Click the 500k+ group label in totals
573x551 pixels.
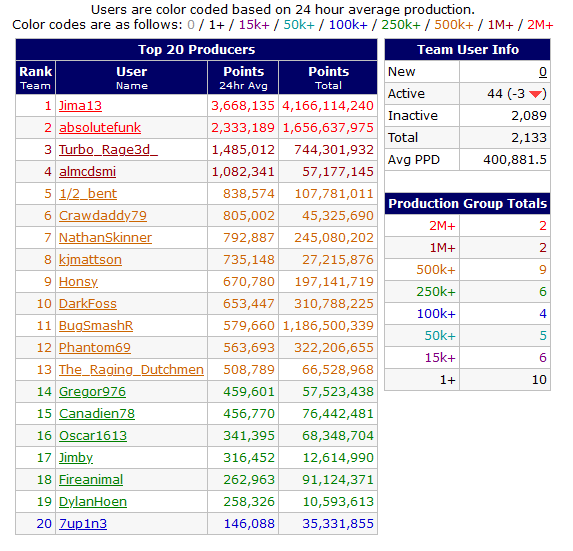pyautogui.click(x=436, y=270)
